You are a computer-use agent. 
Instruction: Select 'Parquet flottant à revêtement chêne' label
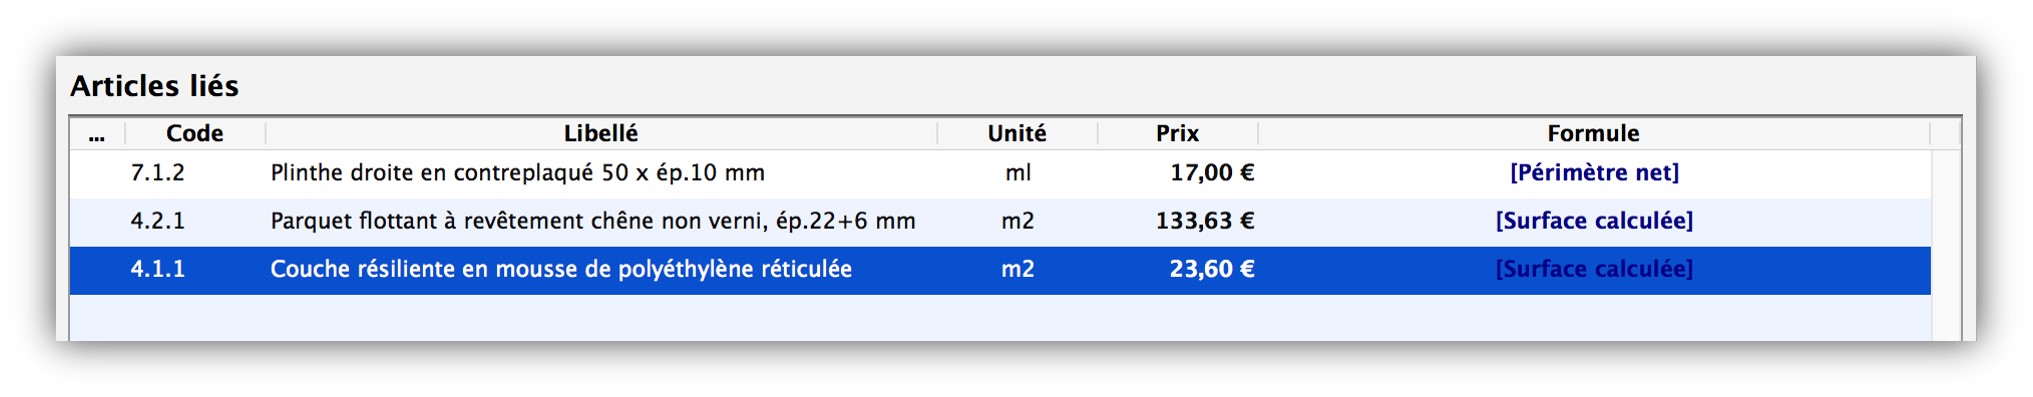(x=593, y=221)
